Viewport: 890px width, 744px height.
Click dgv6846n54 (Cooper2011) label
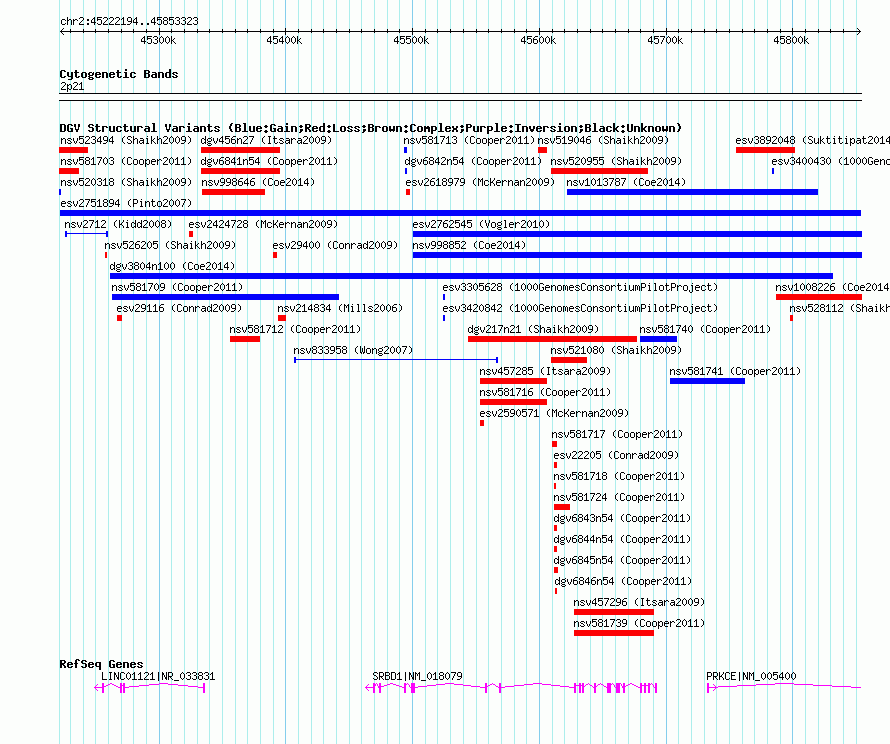(623, 581)
